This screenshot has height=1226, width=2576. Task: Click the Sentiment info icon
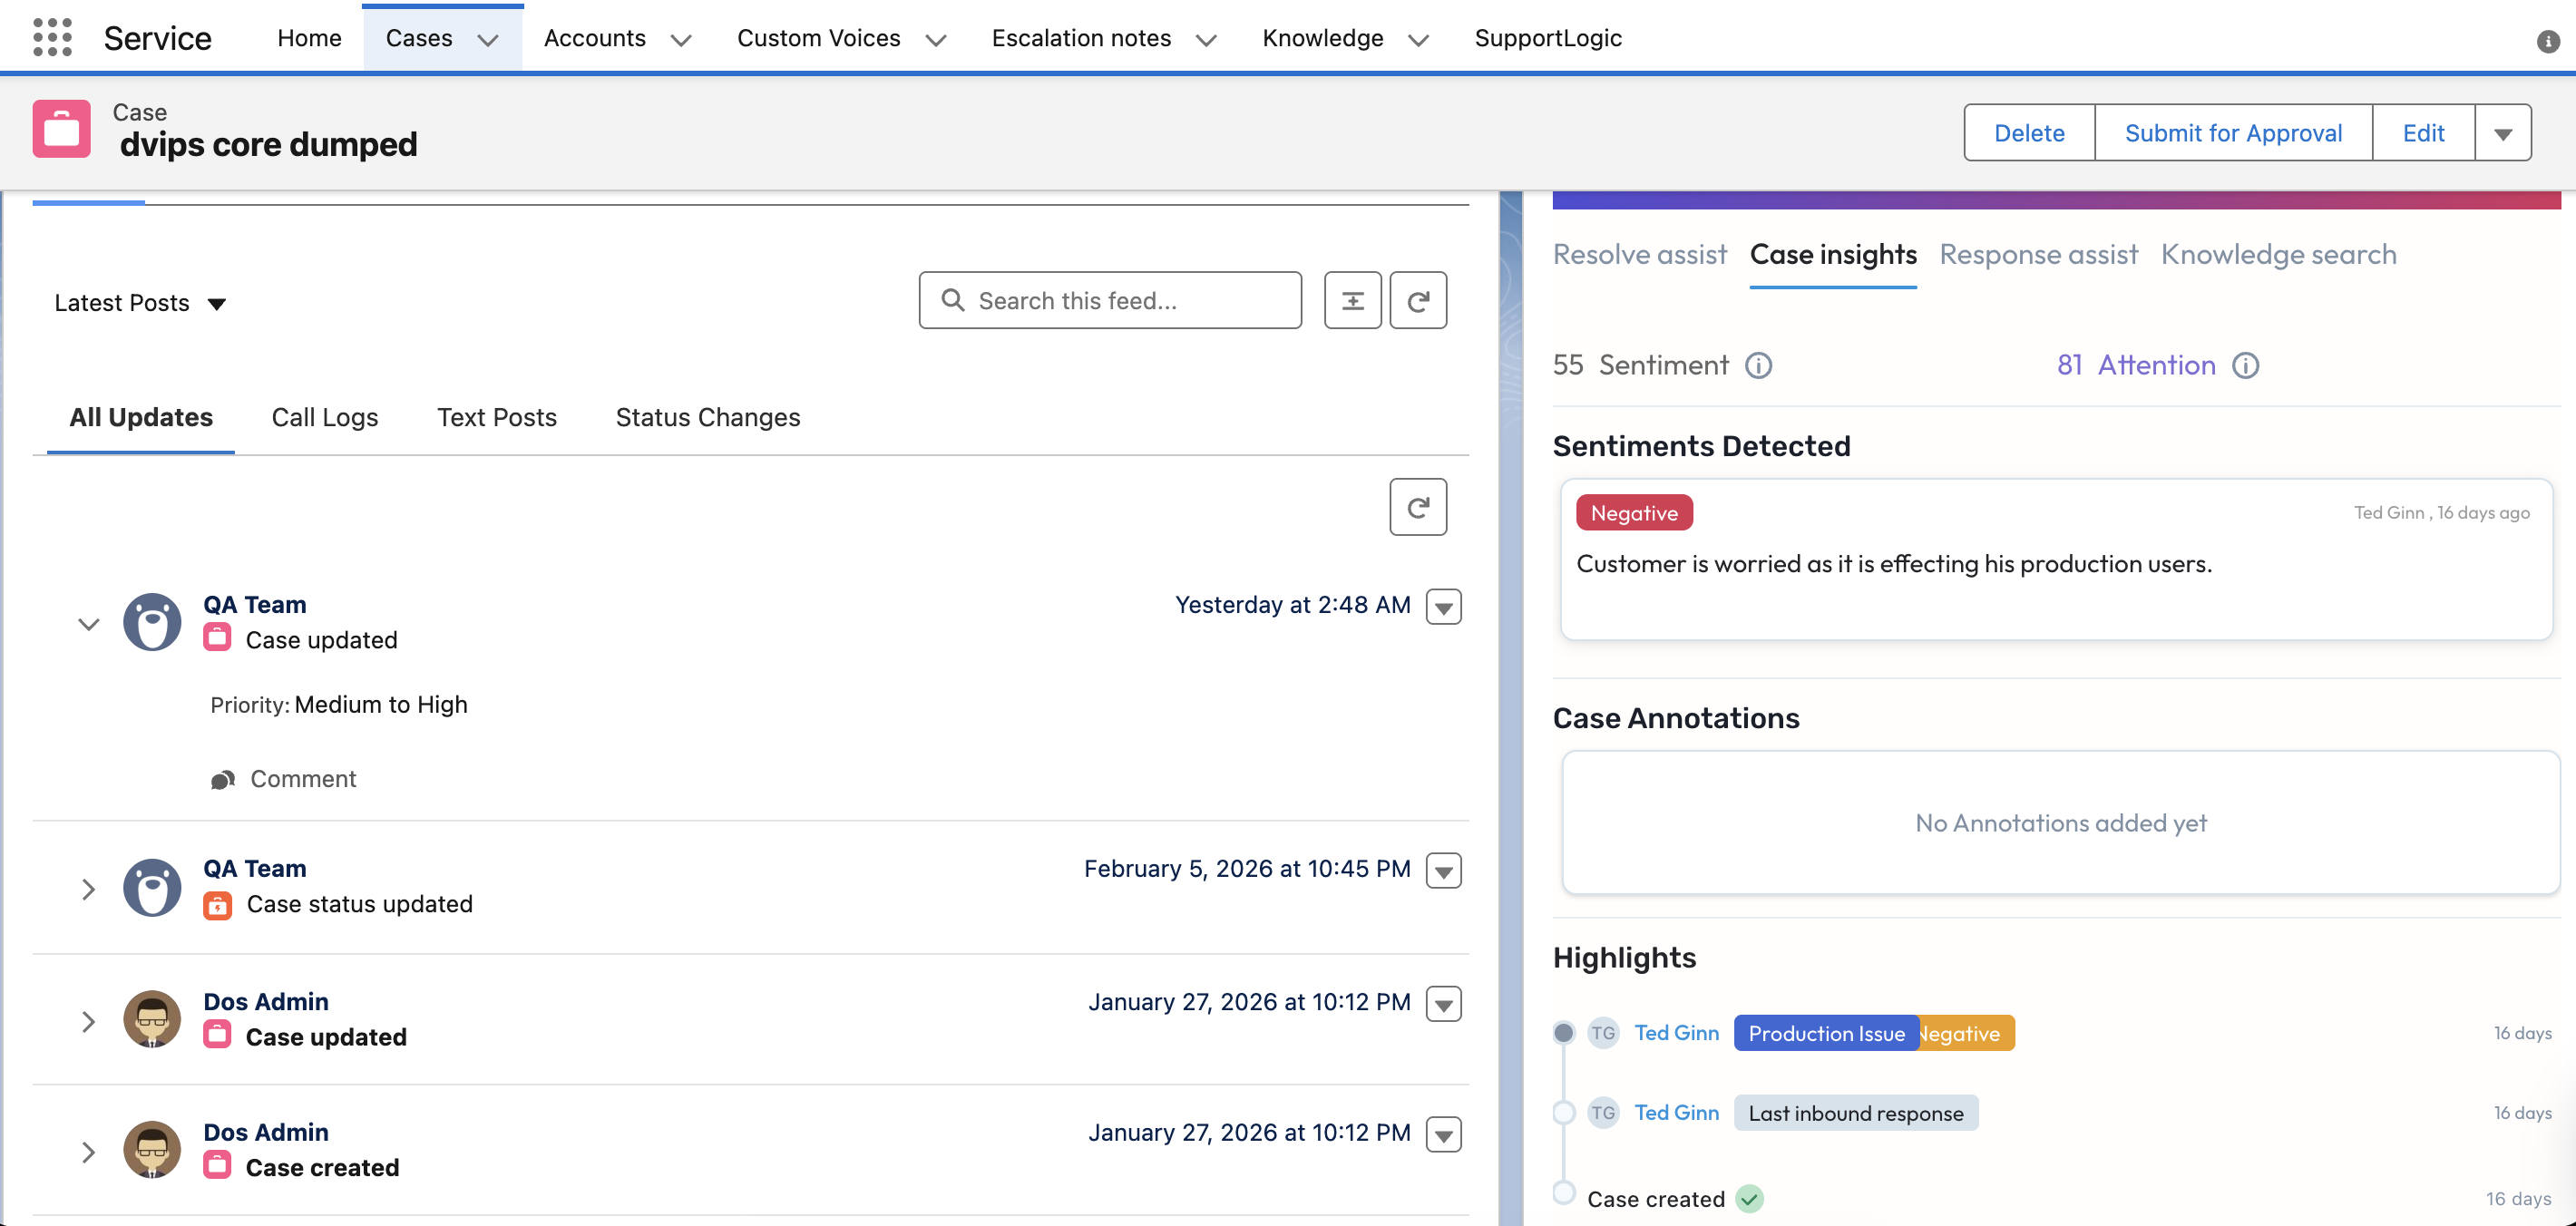[x=1758, y=366]
